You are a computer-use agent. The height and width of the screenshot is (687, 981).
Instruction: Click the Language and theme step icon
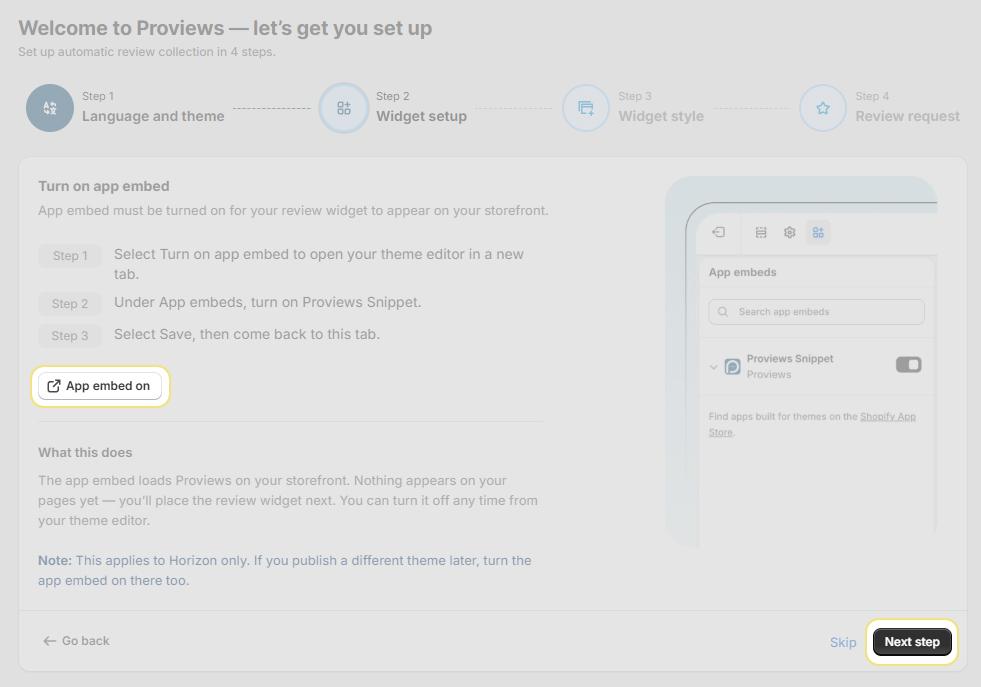coord(50,108)
